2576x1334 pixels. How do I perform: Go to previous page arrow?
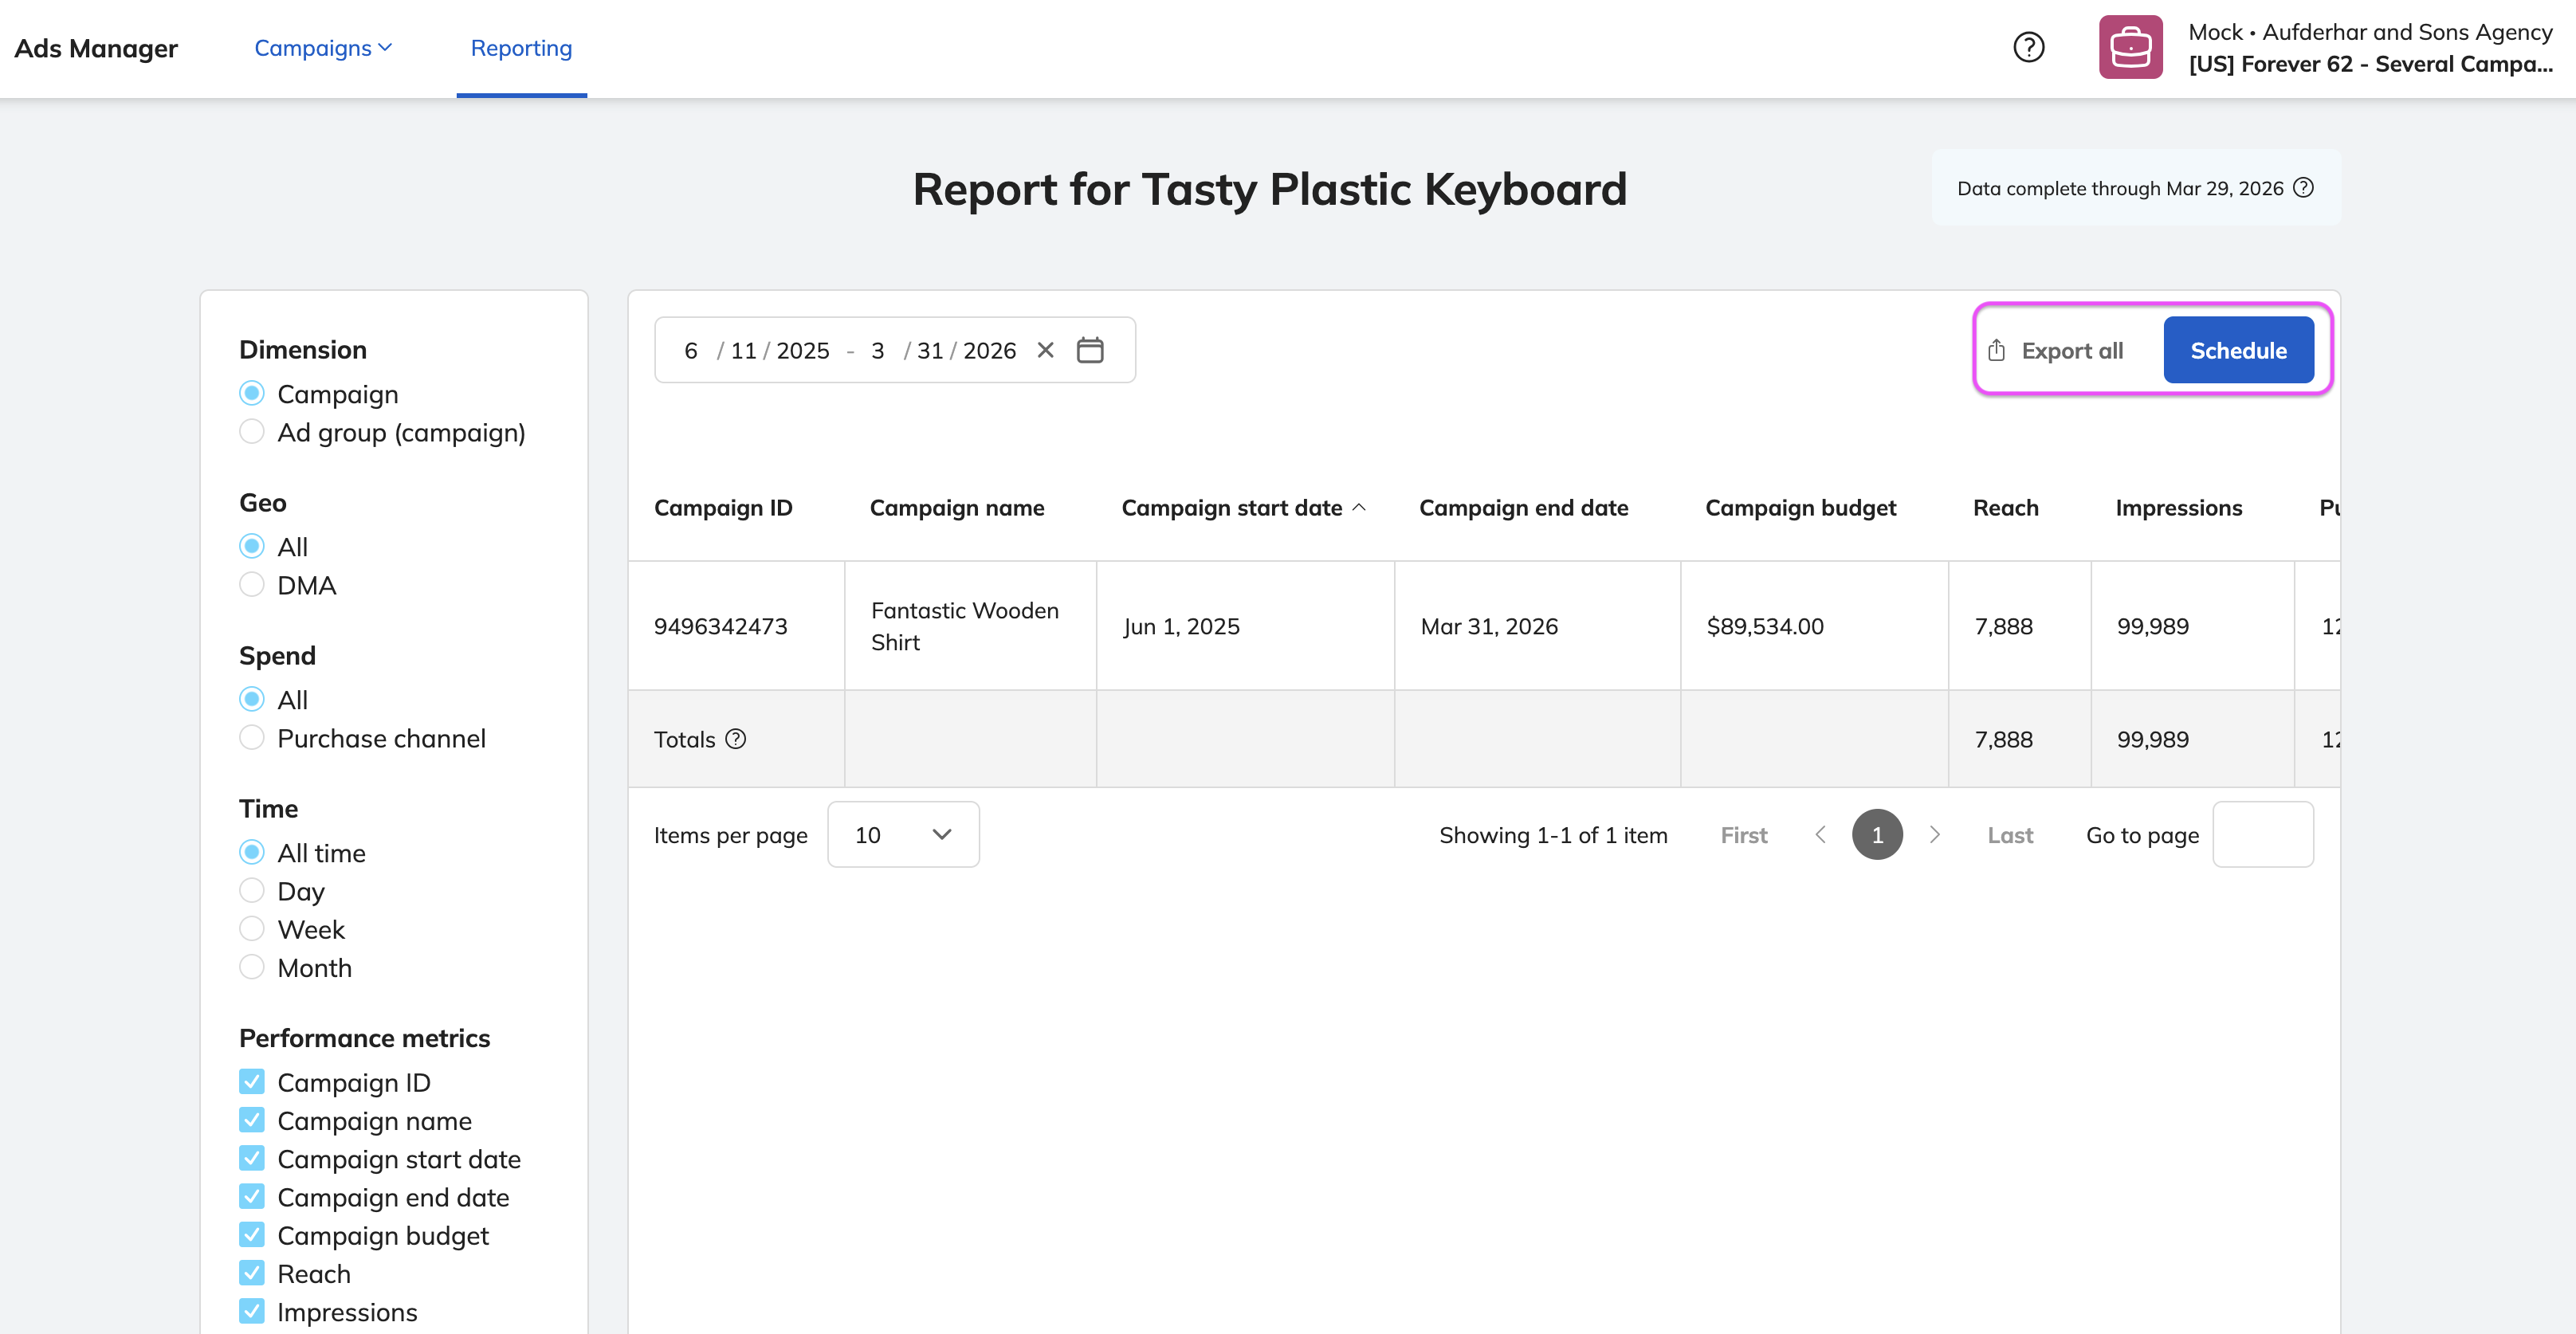pos(1820,834)
